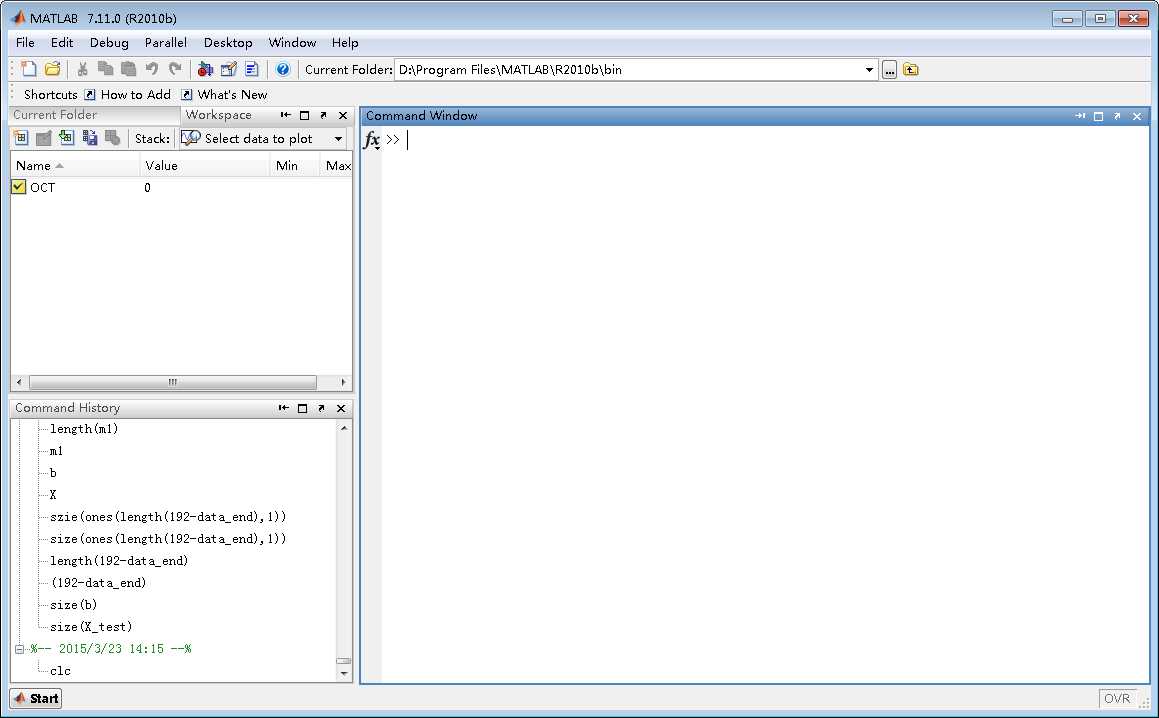Screen dimensions: 1159x718
Task: Open the What's New shortcut
Action: [x=224, y=95]
